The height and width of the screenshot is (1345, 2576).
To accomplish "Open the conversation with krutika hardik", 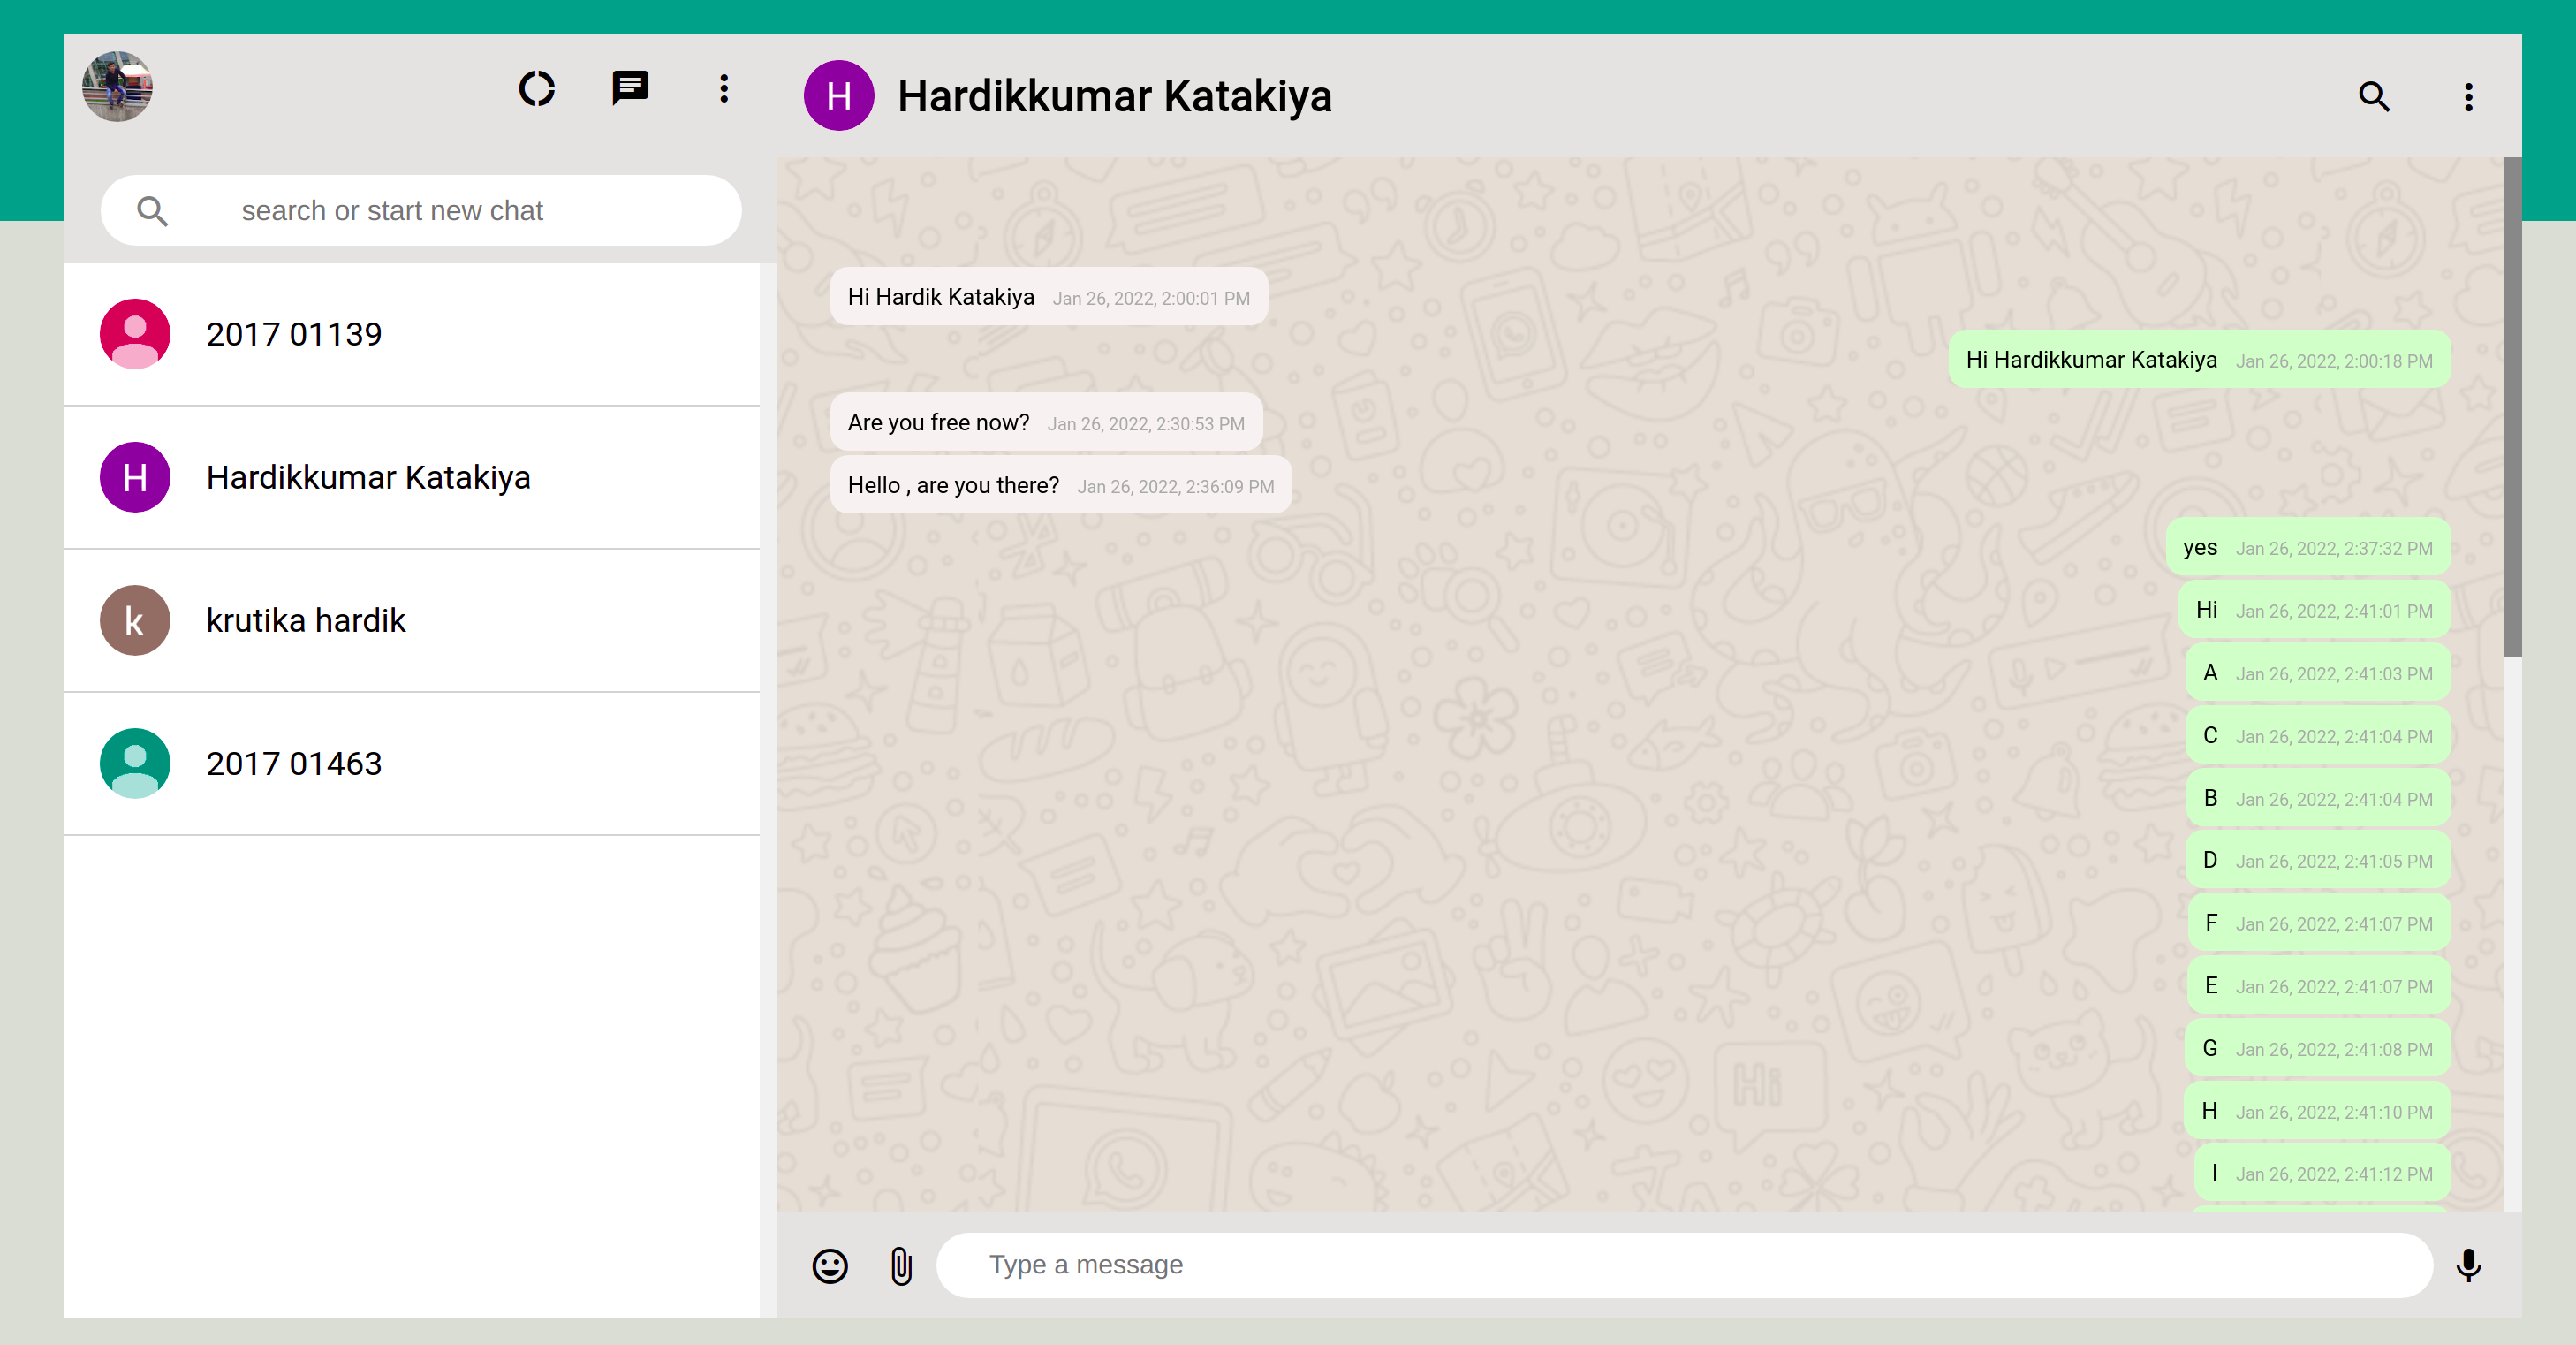I will tap(306, 620).
